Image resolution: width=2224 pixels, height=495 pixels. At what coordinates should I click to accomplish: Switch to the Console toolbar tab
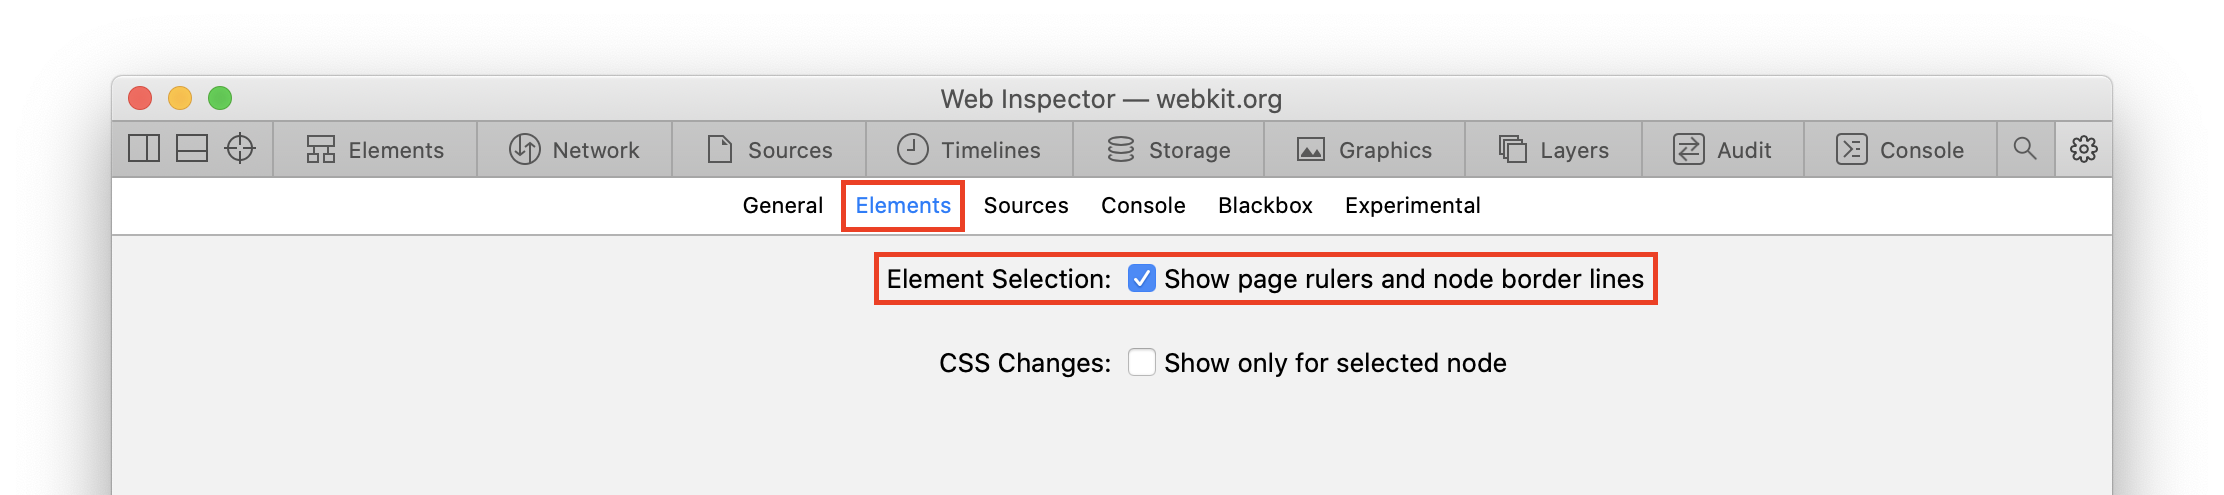click(x=1900, y=150)
